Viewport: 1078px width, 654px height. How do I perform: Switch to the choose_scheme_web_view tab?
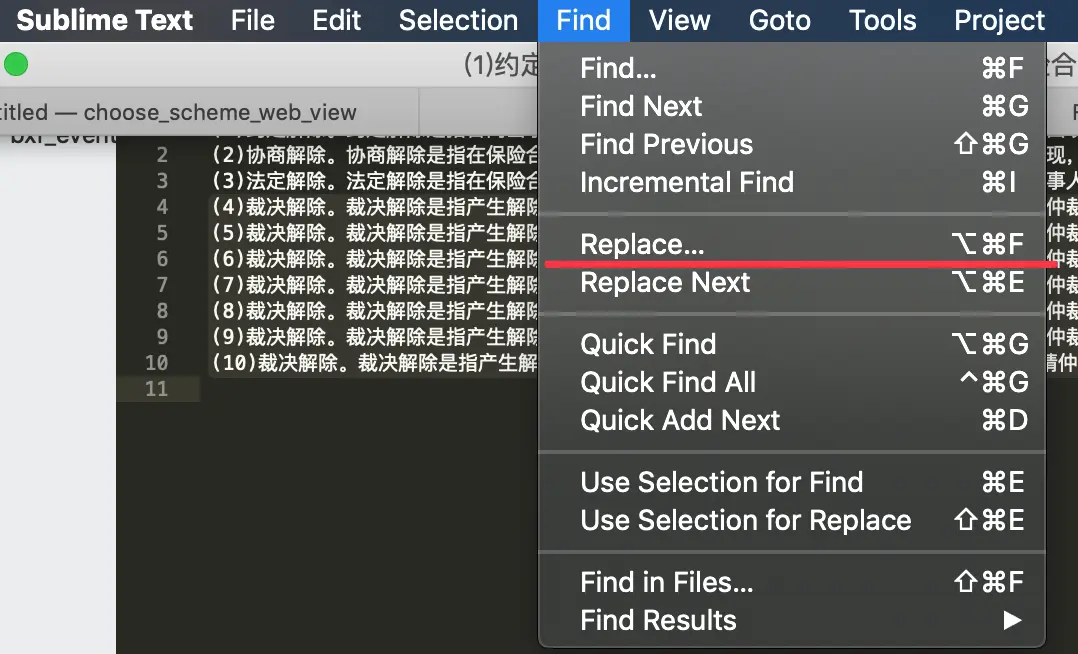tap(200, 113)
